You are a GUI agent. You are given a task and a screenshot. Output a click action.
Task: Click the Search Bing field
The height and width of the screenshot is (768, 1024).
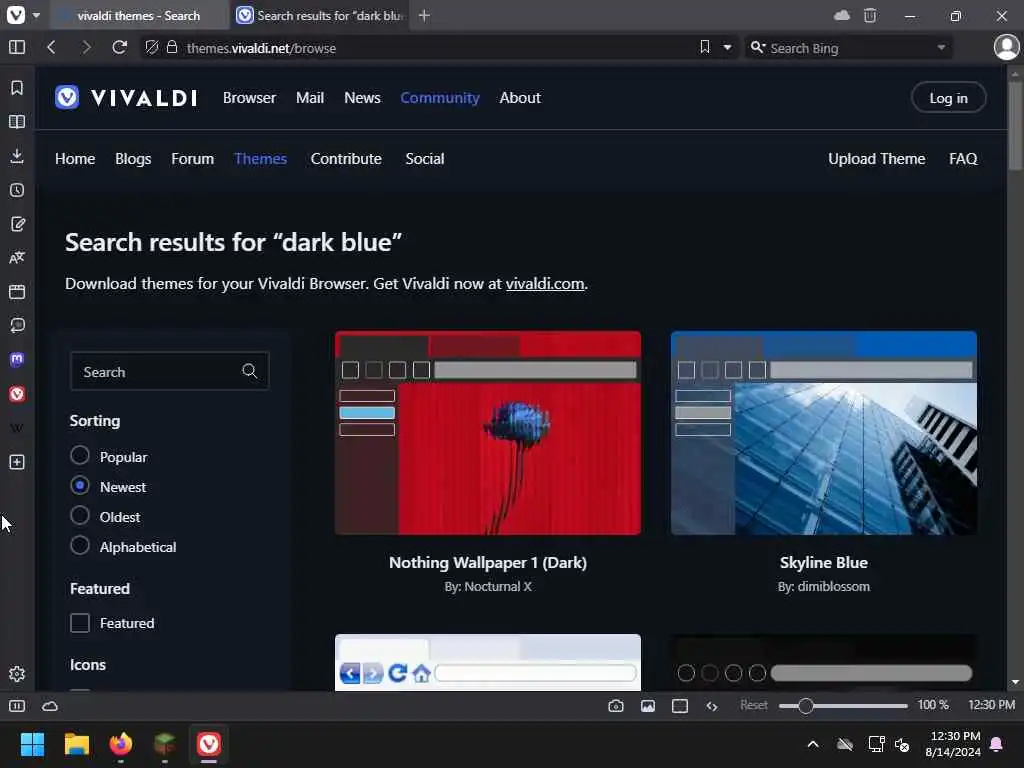tap(848, 48)
